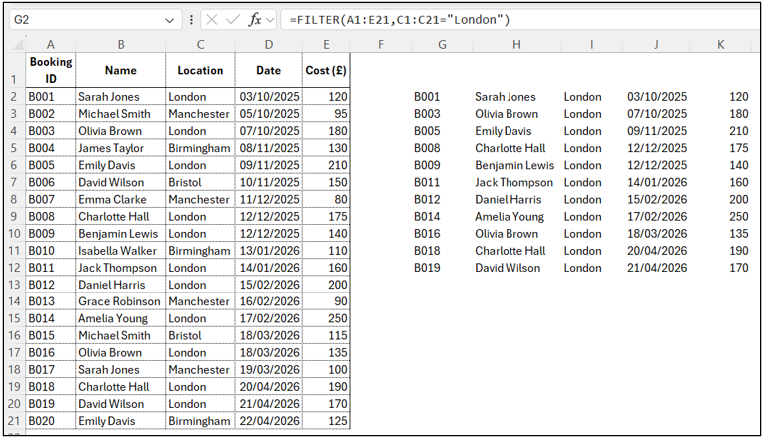Click the three-dot Name Box resize handle
The height and width of the screenshot is (439, 768).
(x=191, y=20)
